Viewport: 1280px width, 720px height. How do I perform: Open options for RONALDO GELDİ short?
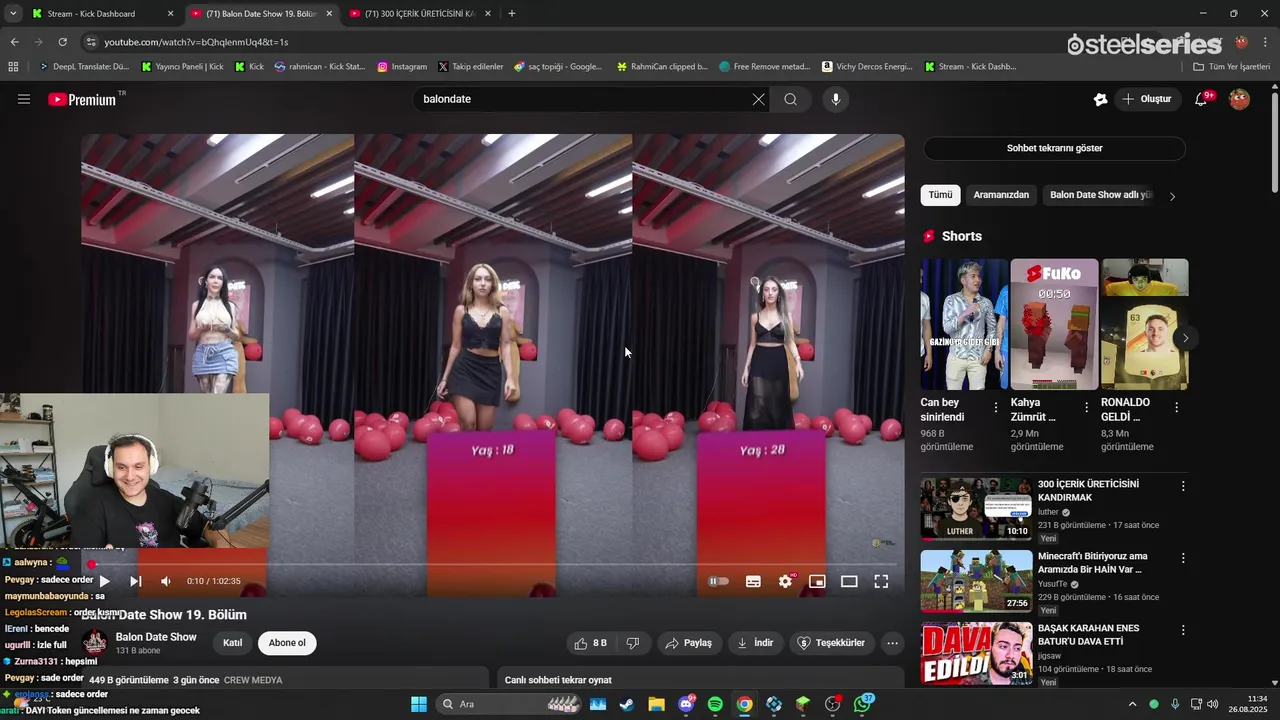tap(1176, 407)
